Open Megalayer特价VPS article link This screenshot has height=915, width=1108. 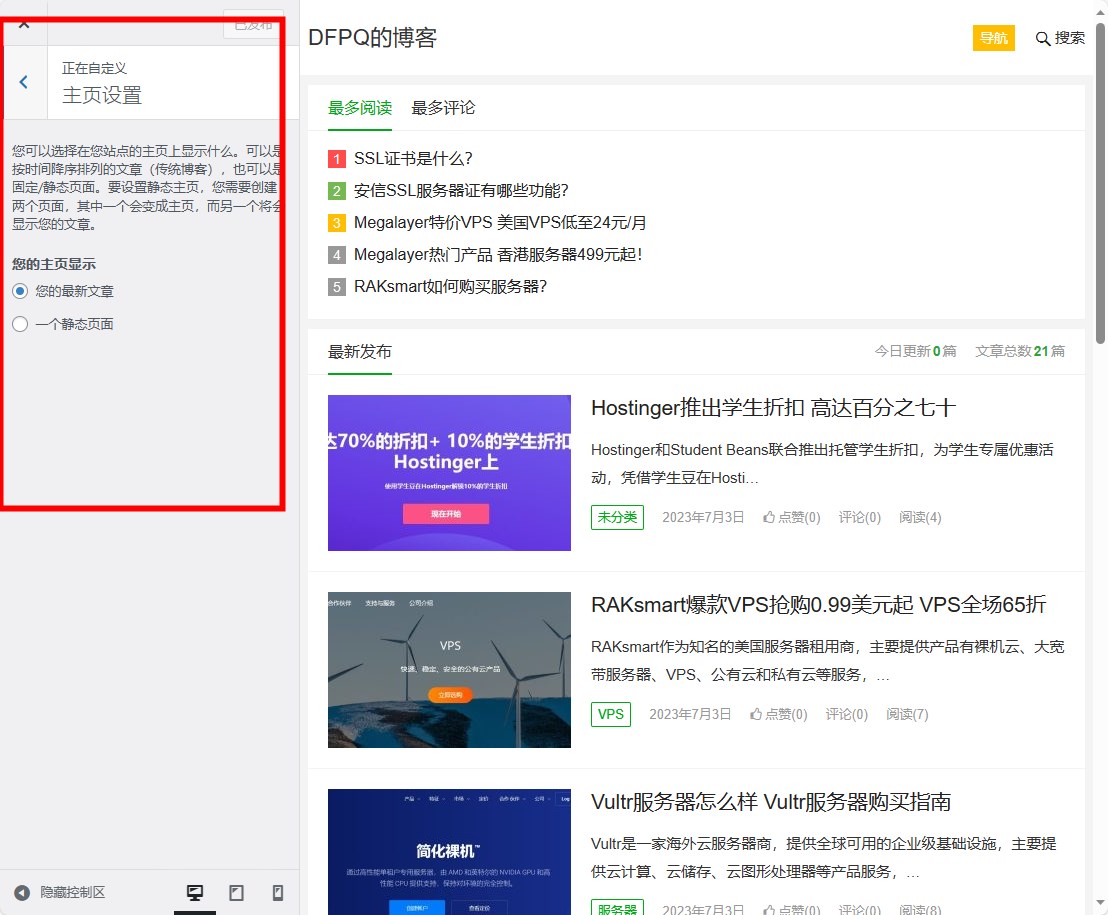pyautogui.click(x=500, y=223)
